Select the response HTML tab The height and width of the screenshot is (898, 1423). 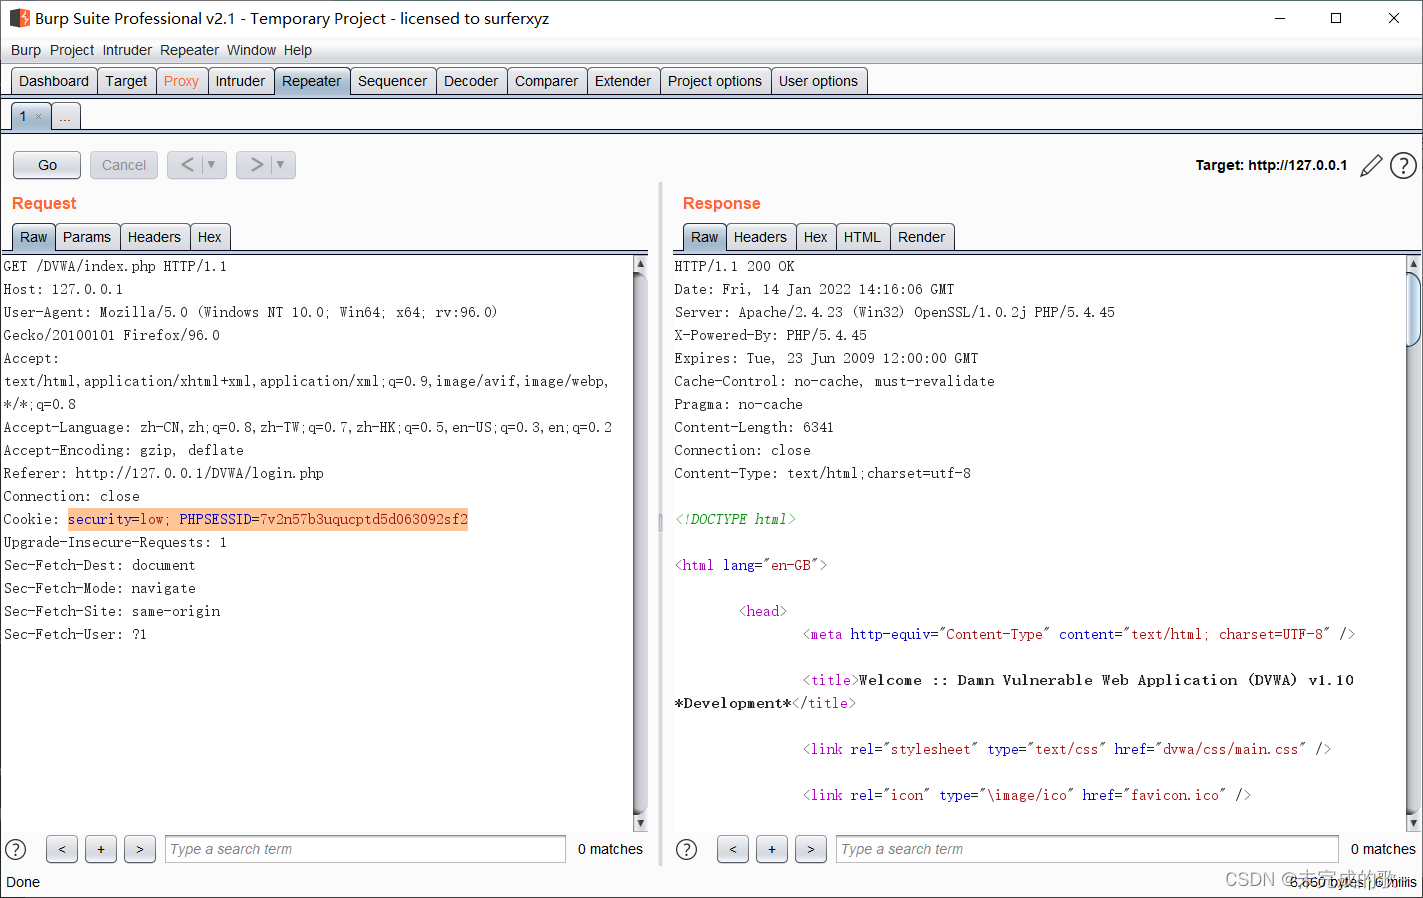(x=862, y=237)
